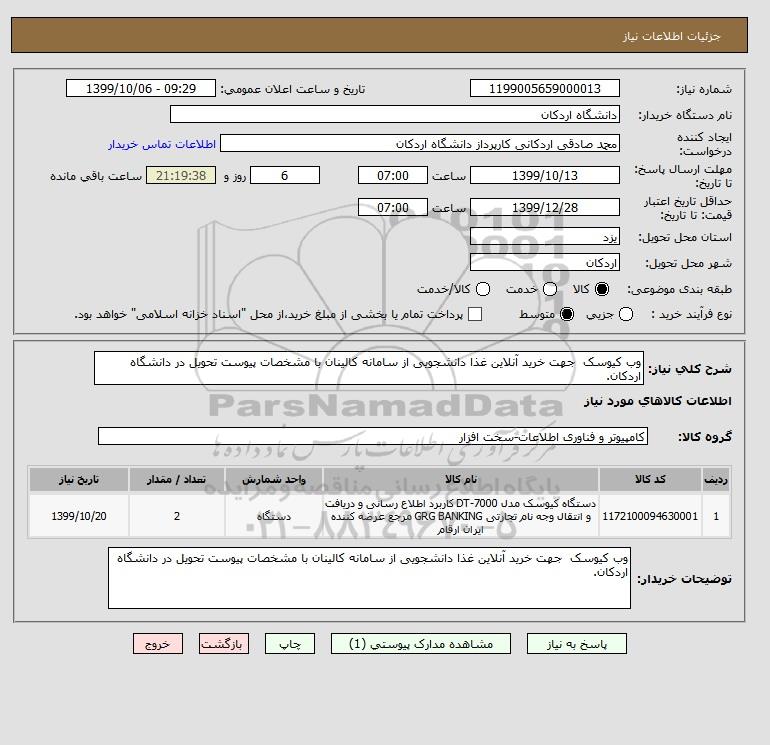Click the goods group field کامپیوتر و فناوری اطلاعات
770x745 pixels.
point(373,436)
